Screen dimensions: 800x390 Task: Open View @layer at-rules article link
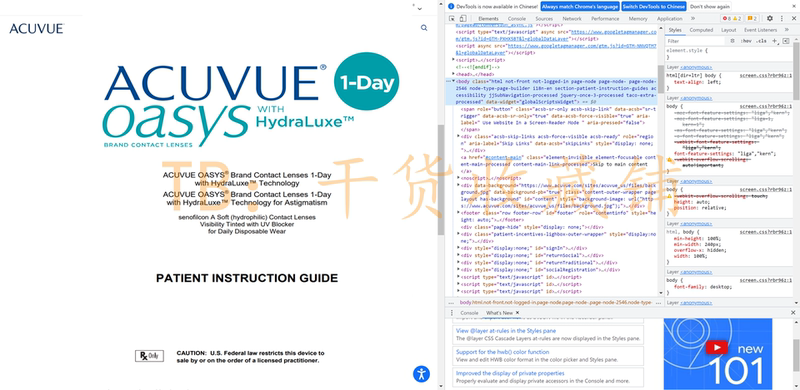pos(505,331)
